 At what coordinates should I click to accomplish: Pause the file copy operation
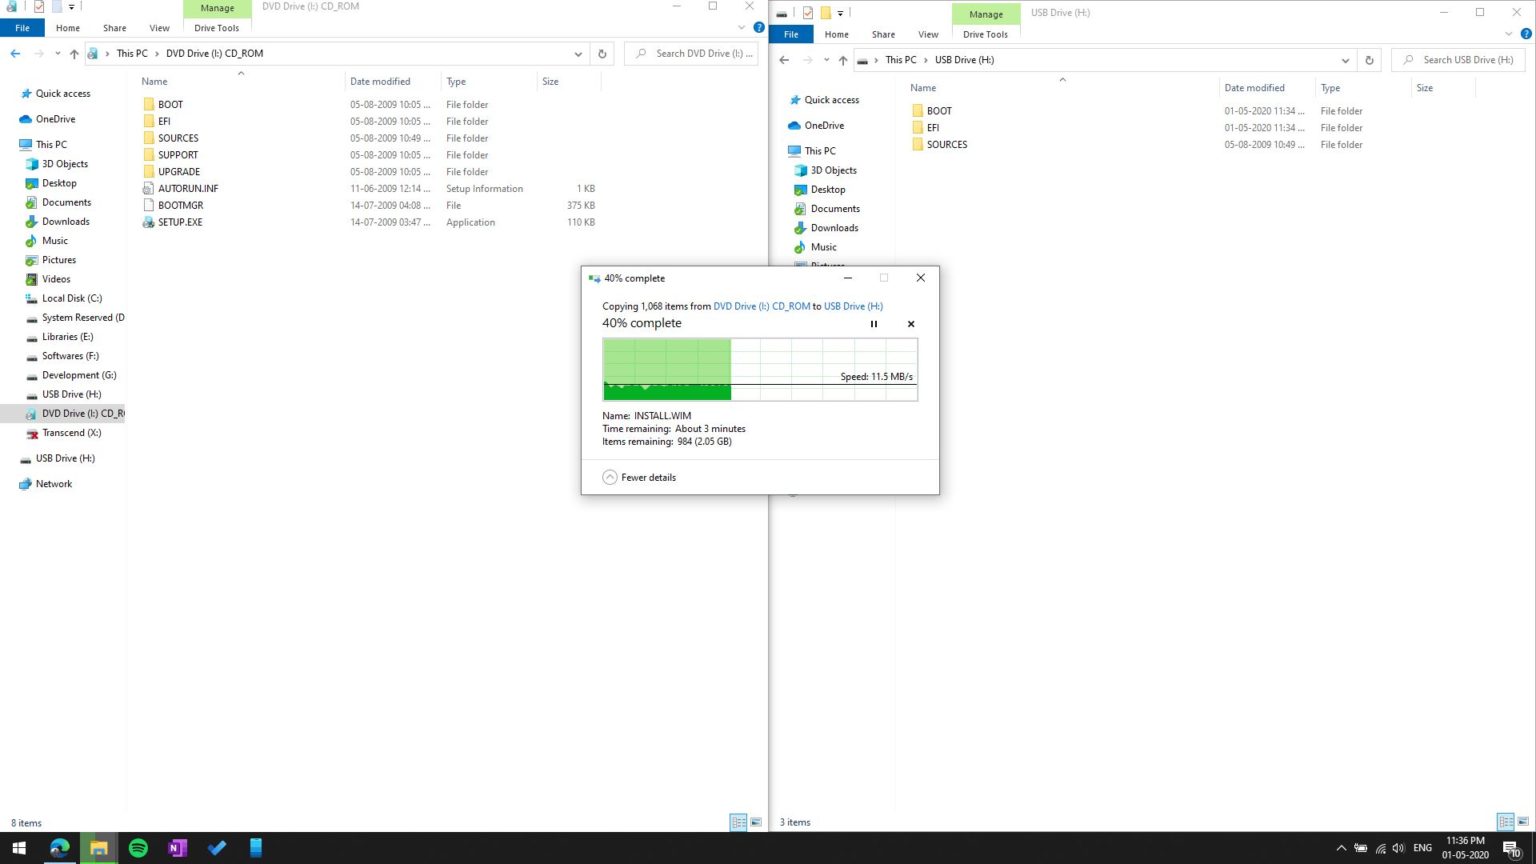[874, 324]
